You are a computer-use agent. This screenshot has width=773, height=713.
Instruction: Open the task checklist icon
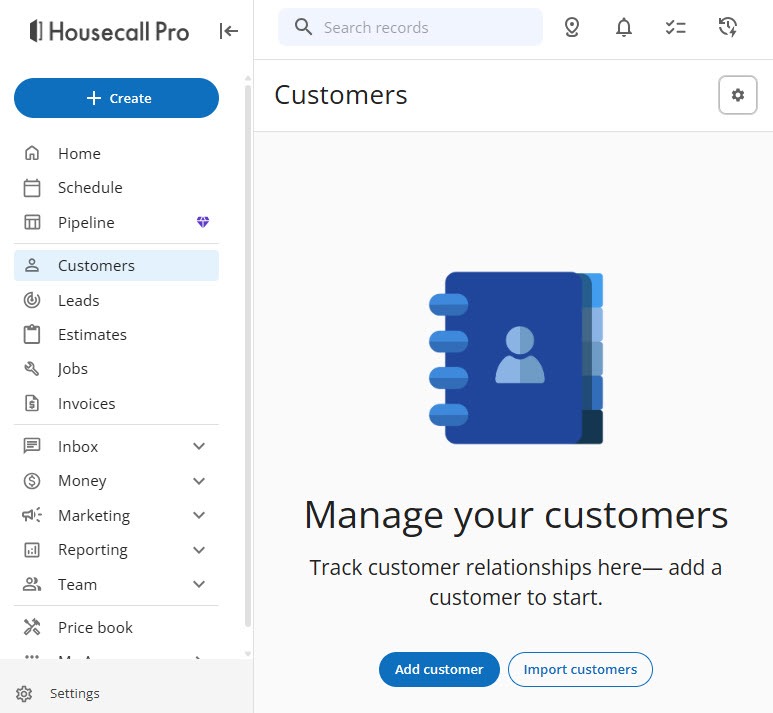coord(675,27)
